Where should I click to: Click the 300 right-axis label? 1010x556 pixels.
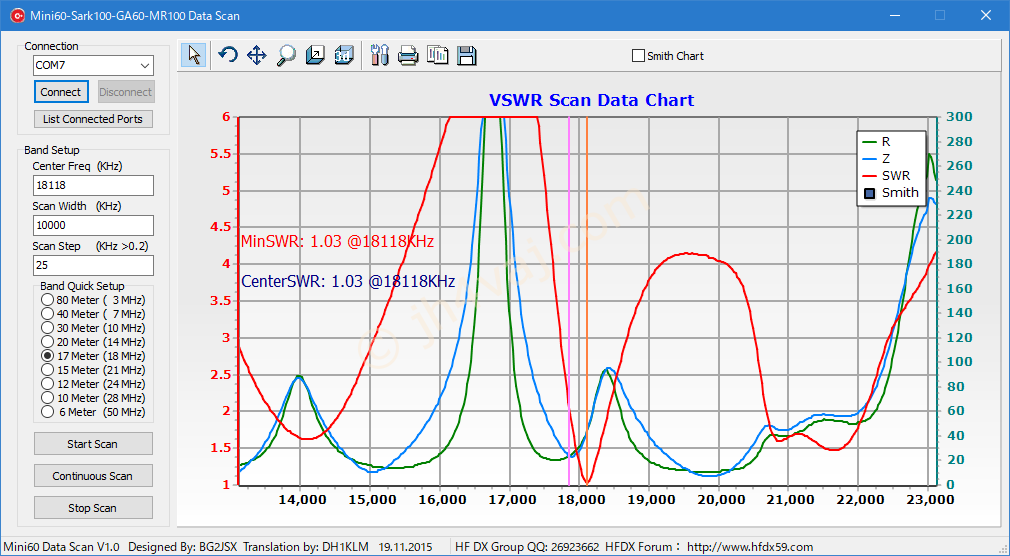pos(960,117)
